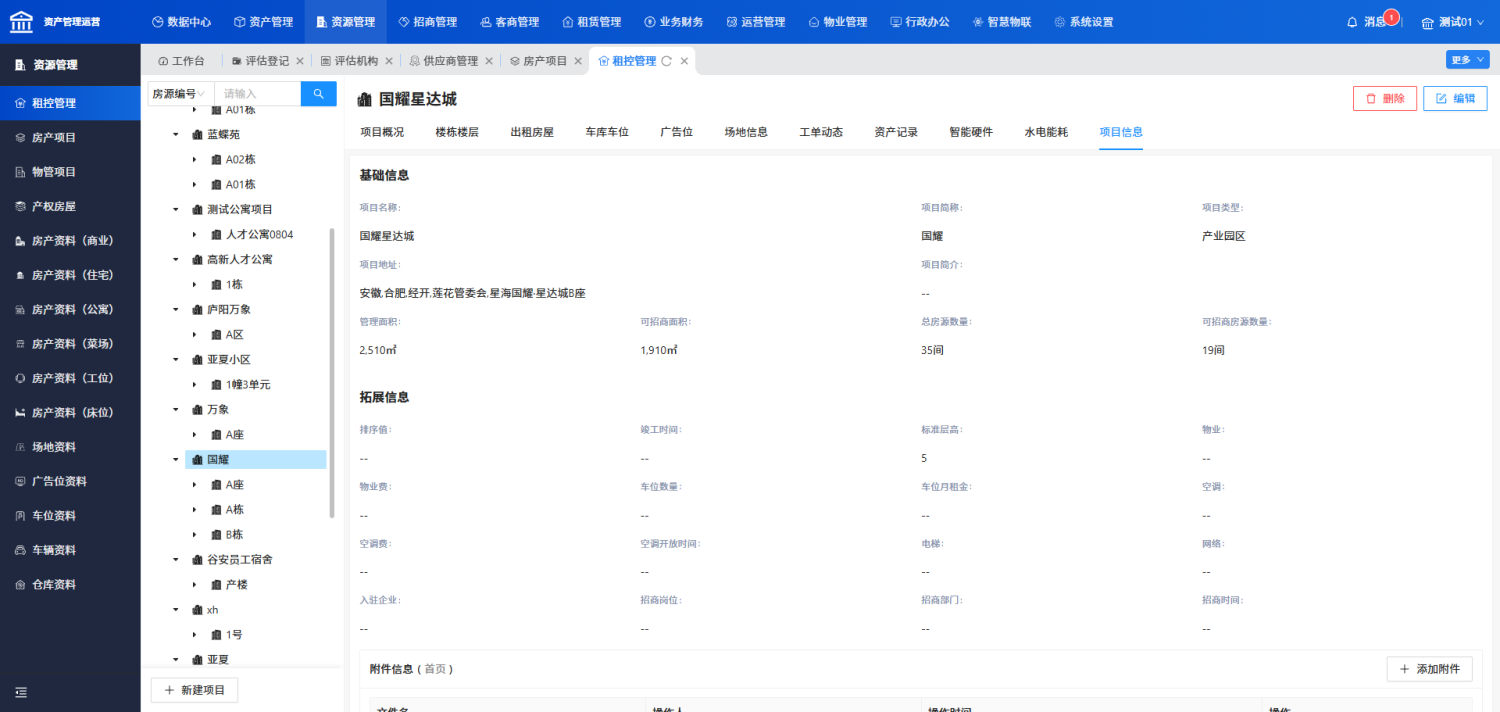Image resolution: width=1500 pixels, height=712 pixels.
Task: Select the xh project tree item
Action: coord(212,609)
